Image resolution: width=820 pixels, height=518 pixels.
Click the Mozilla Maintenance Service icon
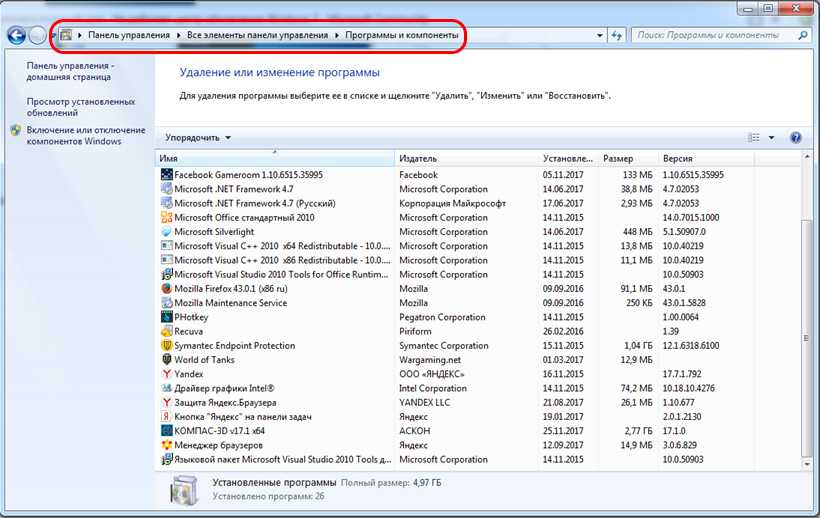(x=166, y=303)
